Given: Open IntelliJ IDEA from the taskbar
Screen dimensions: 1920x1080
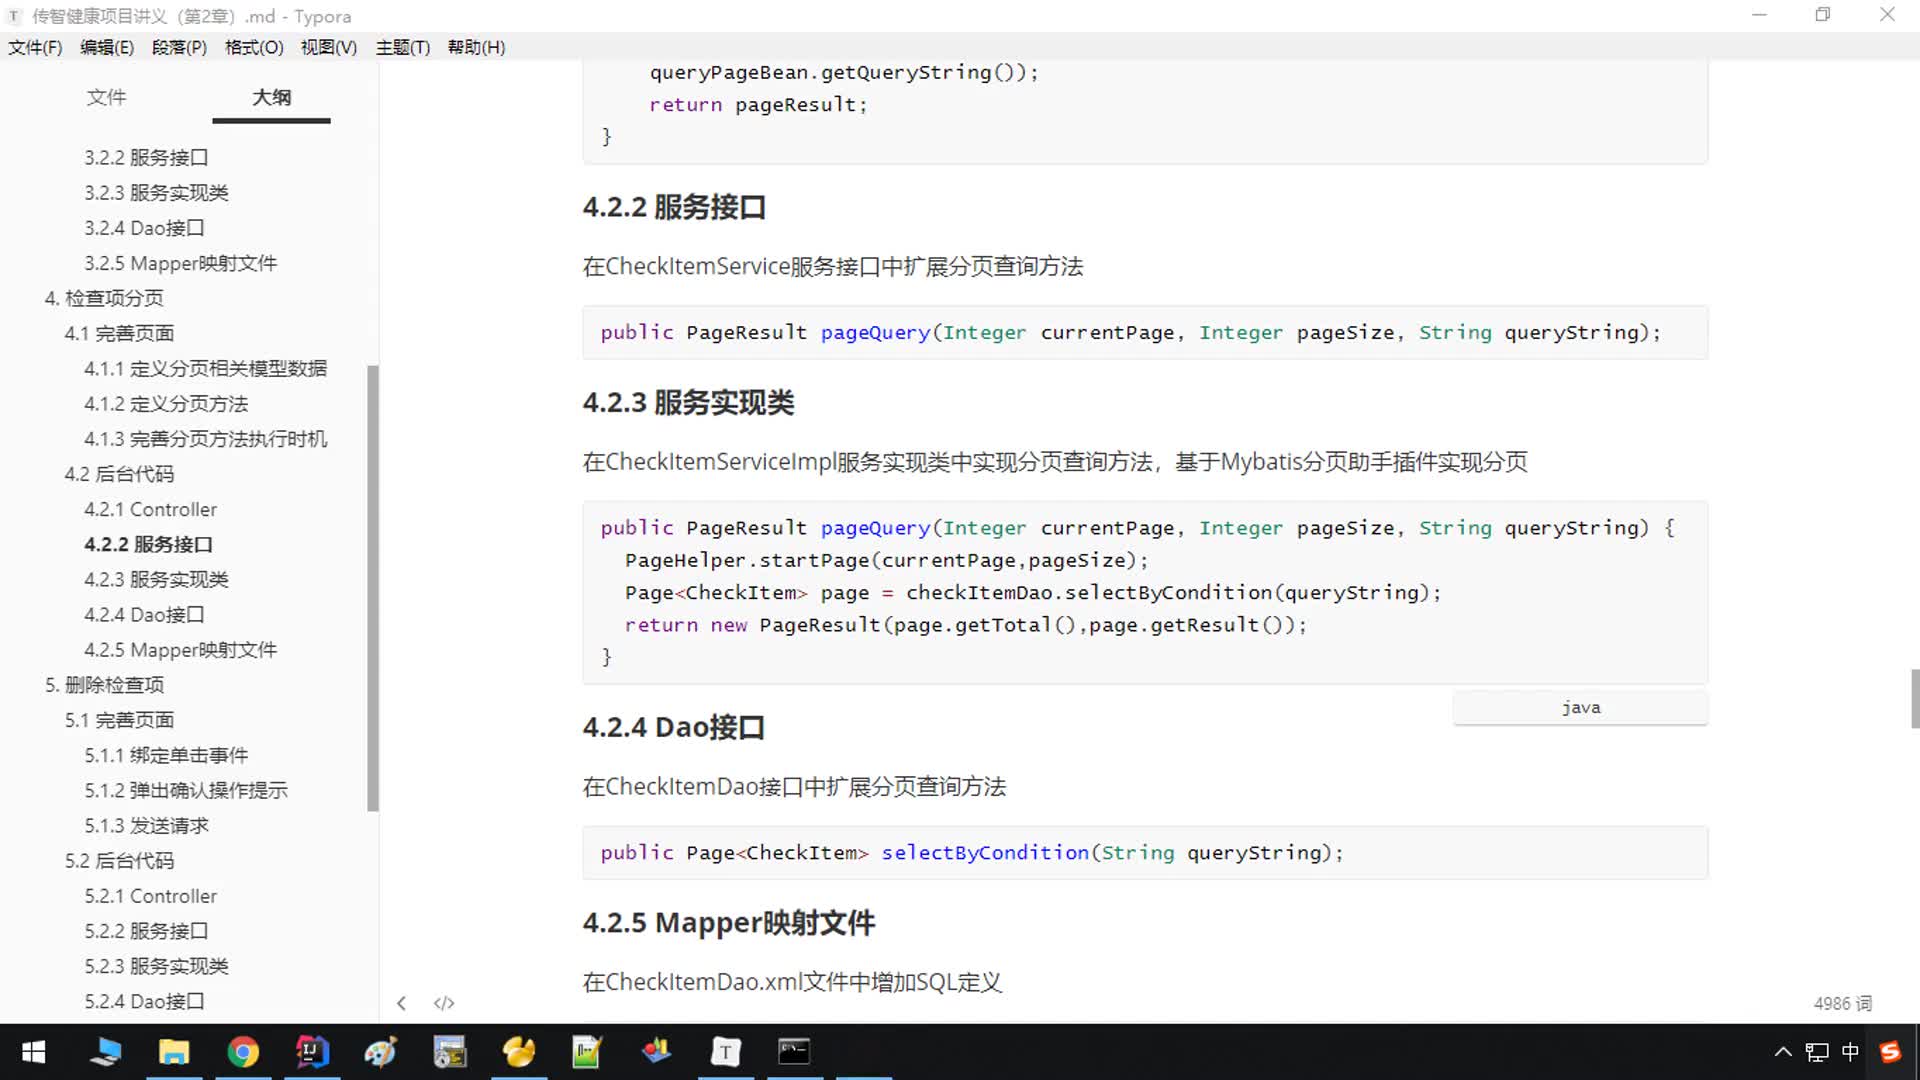Looking at the screenshot, I should [x=312, y=1052].
